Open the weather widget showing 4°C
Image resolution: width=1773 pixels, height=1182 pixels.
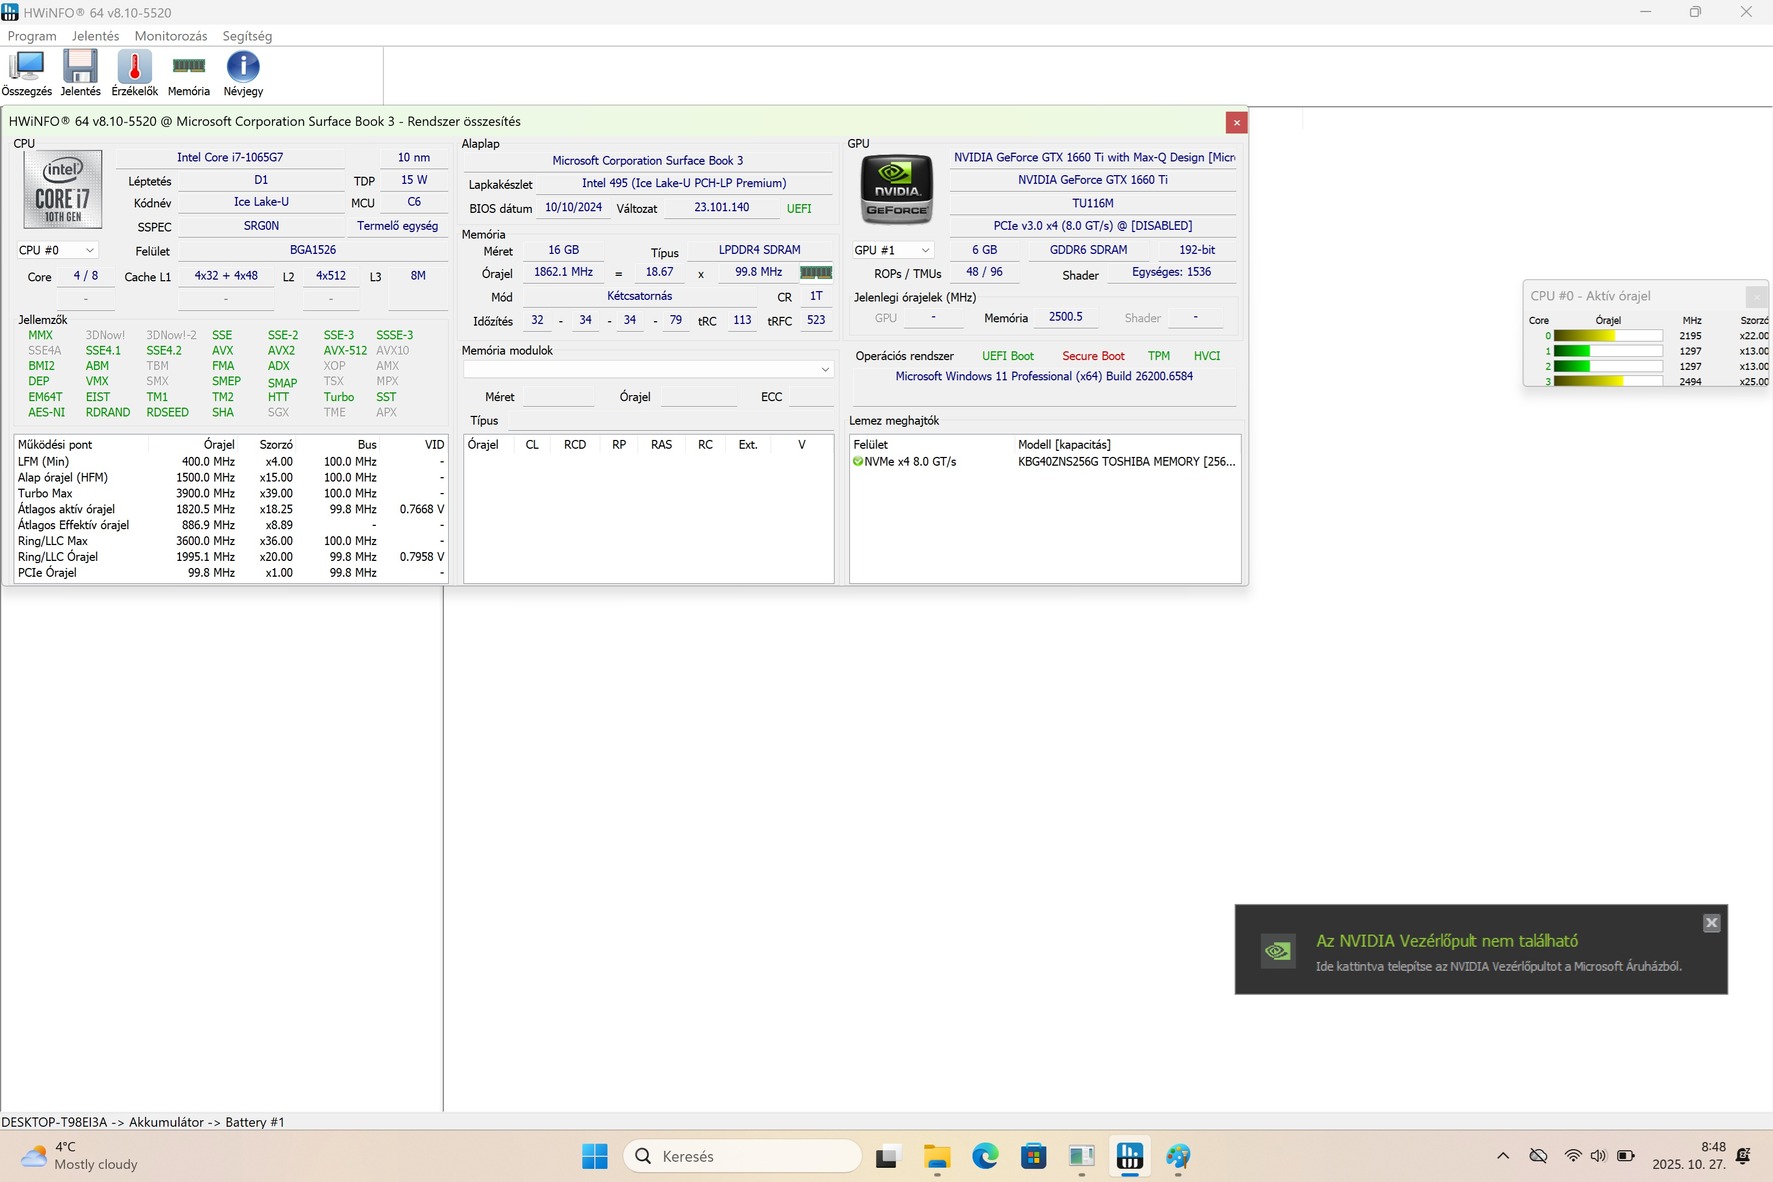pyautogui.click(x=79, y=1156)
